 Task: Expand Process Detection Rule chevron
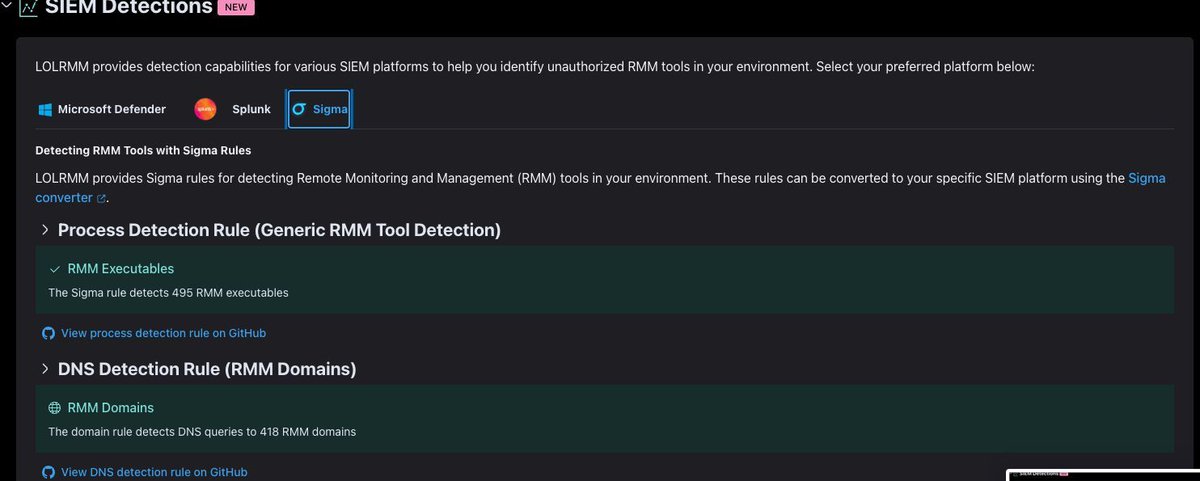(x=44, y=230)
